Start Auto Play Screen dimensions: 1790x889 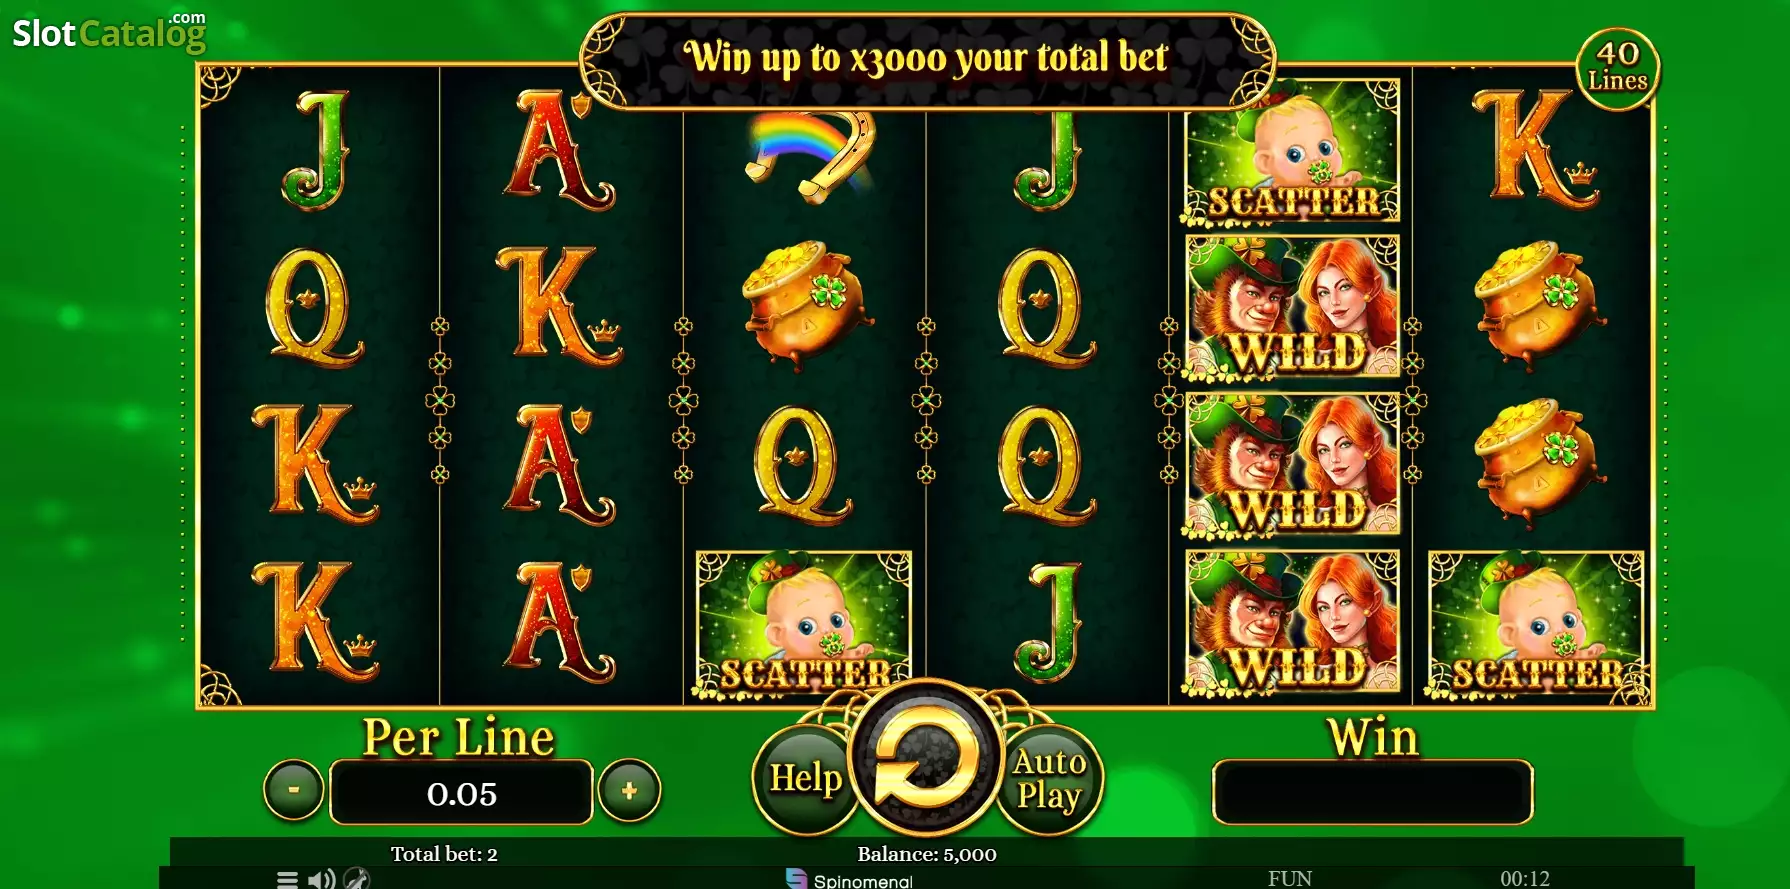(x=1051, y=779)
